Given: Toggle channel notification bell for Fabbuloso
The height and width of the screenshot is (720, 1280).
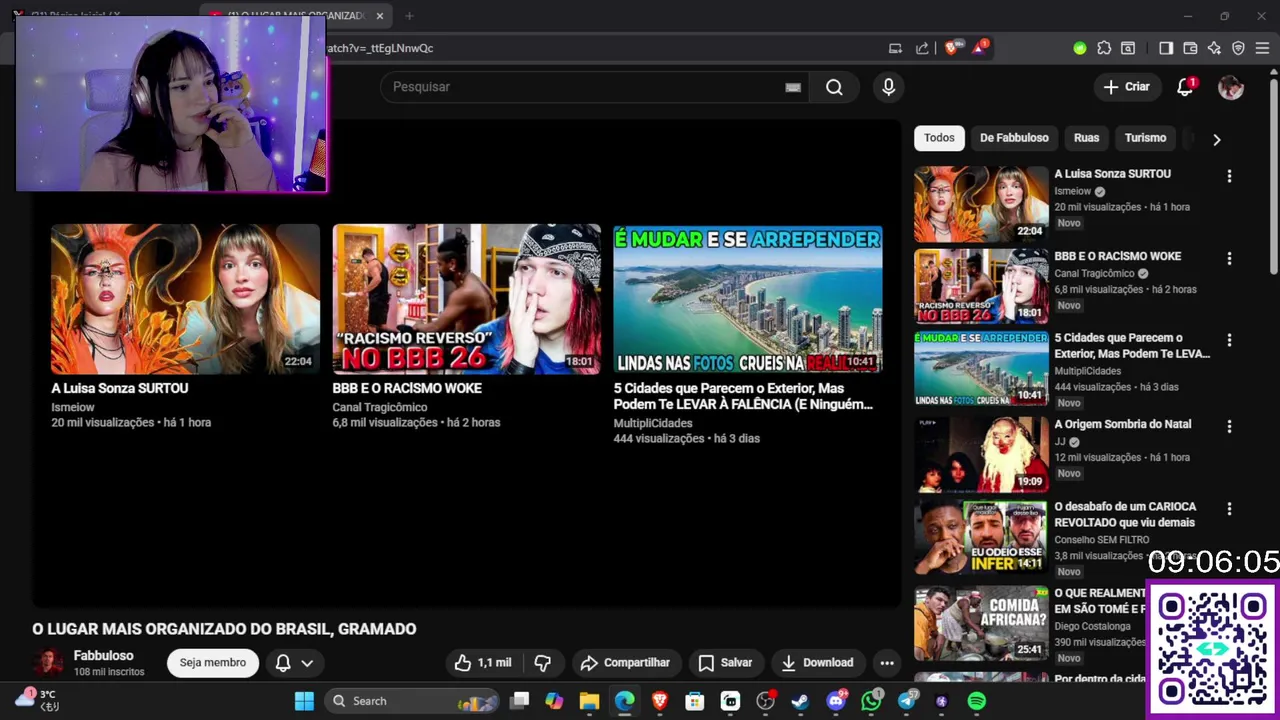Looking at the screenshot, I should 283,663.
